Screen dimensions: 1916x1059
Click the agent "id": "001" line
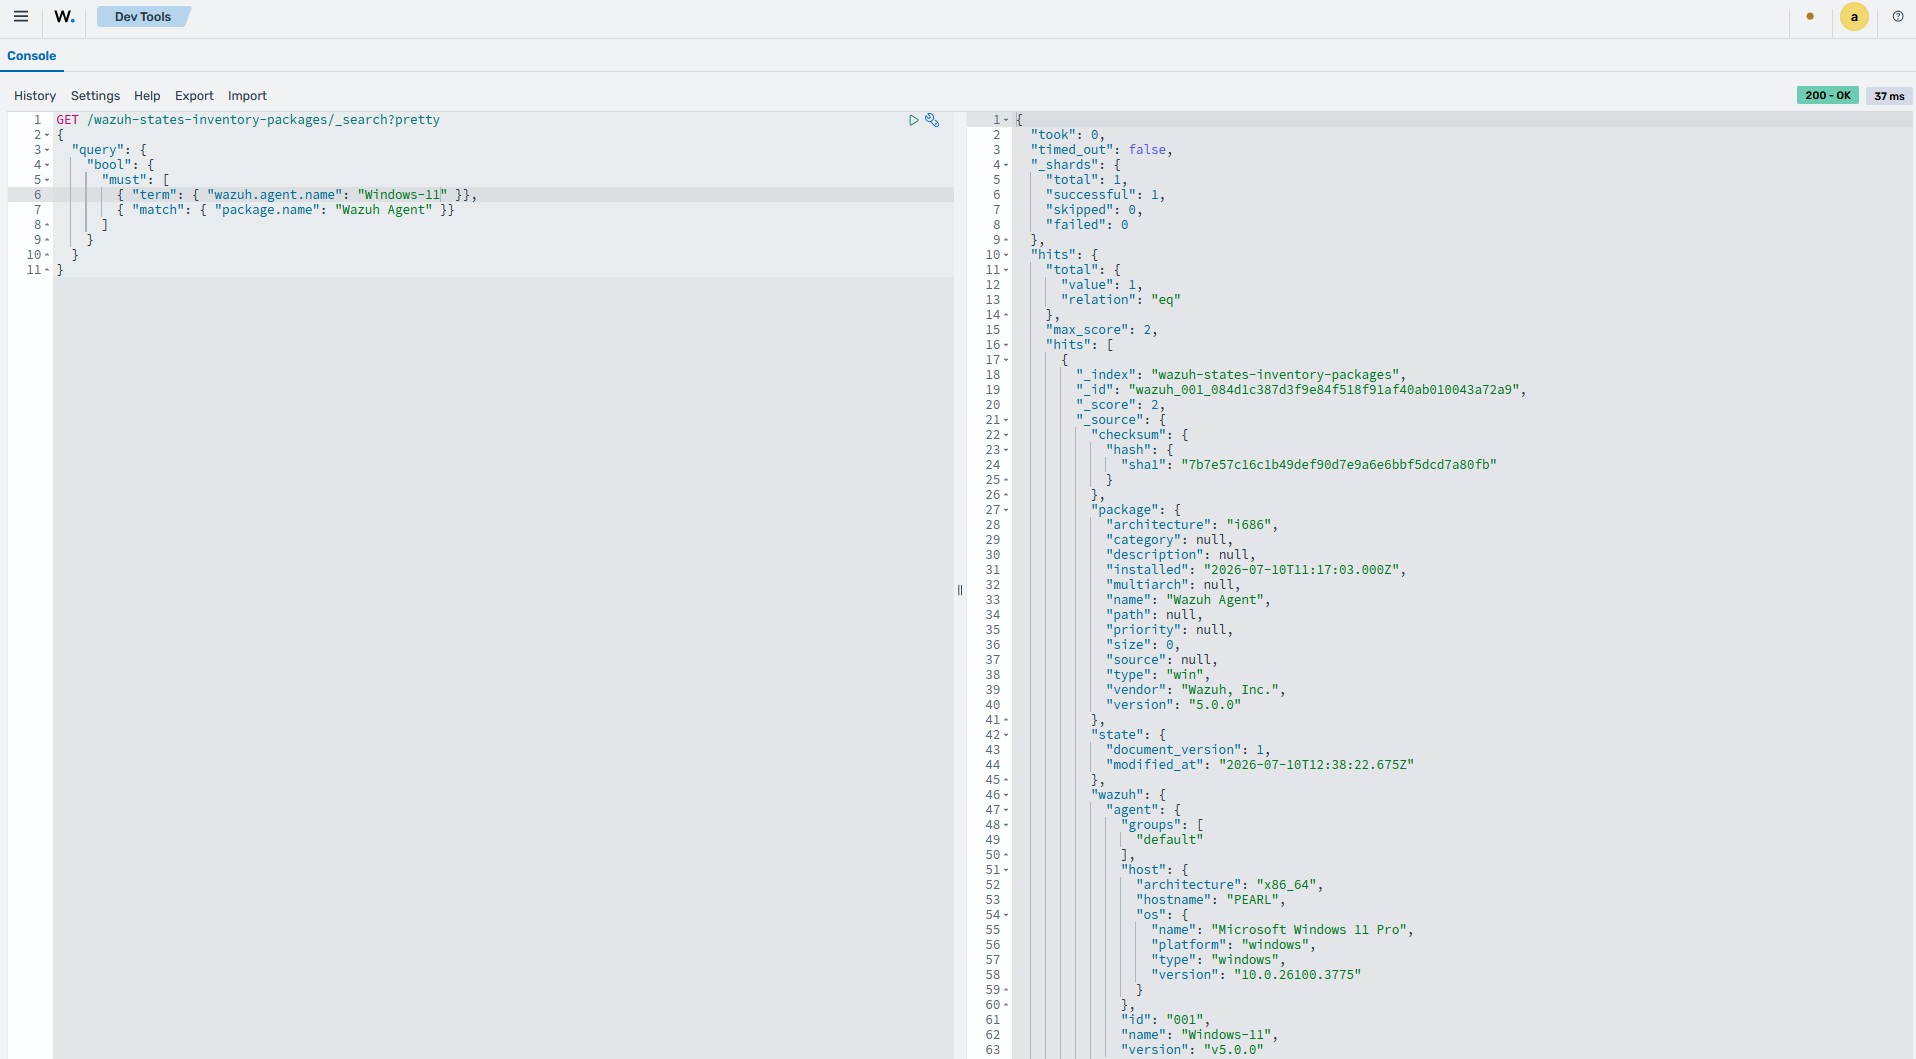tap(1165, 1020)
